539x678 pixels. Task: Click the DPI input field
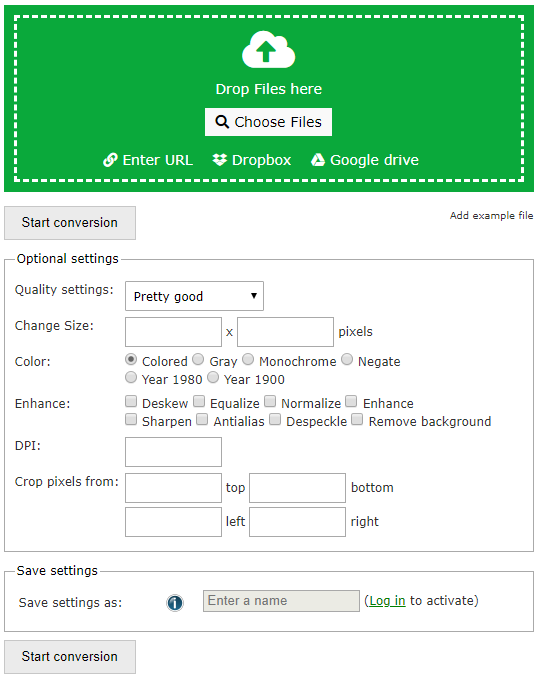(x=173, y=452)
